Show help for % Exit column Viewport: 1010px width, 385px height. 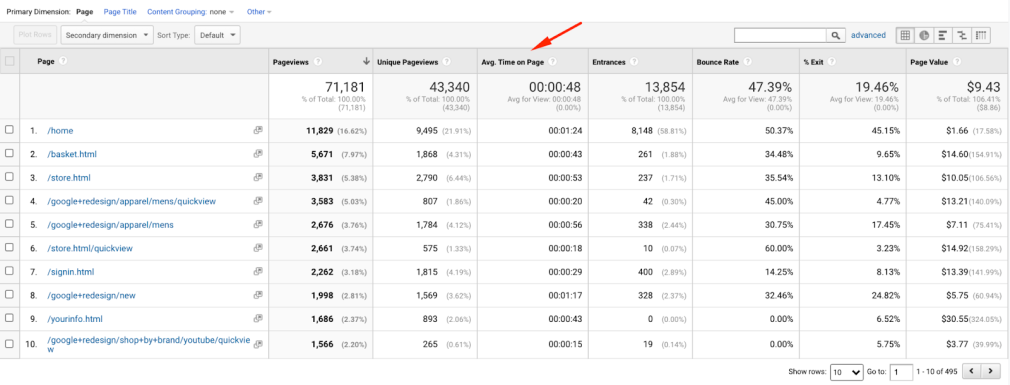(832, 62)
